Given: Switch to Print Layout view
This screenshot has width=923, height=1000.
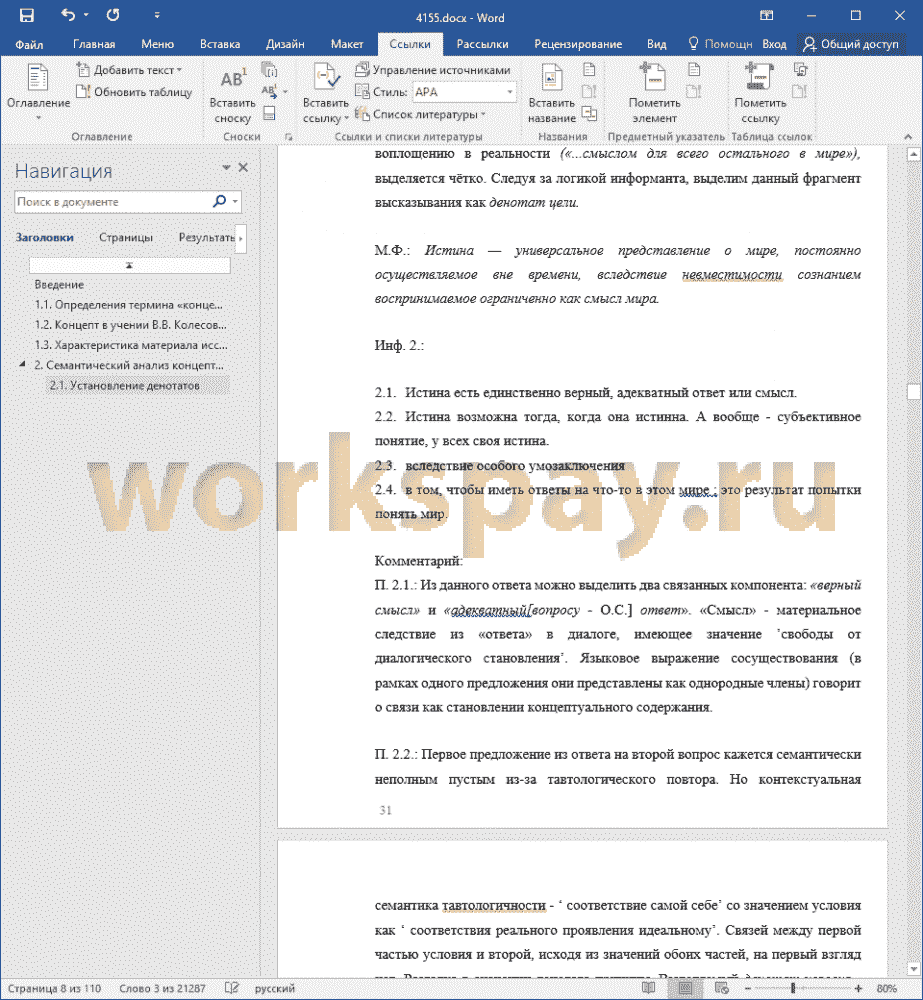Looking at the screenshot, I should coord(685,988).
